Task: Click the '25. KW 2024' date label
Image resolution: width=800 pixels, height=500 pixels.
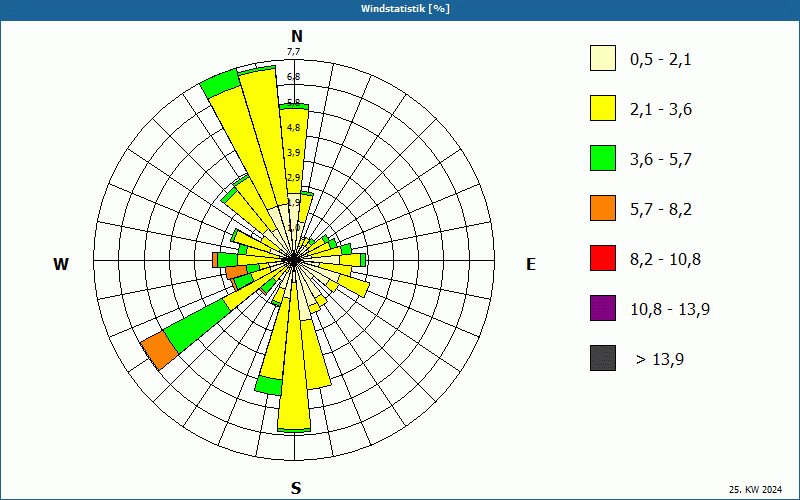Action: point(755,489)
